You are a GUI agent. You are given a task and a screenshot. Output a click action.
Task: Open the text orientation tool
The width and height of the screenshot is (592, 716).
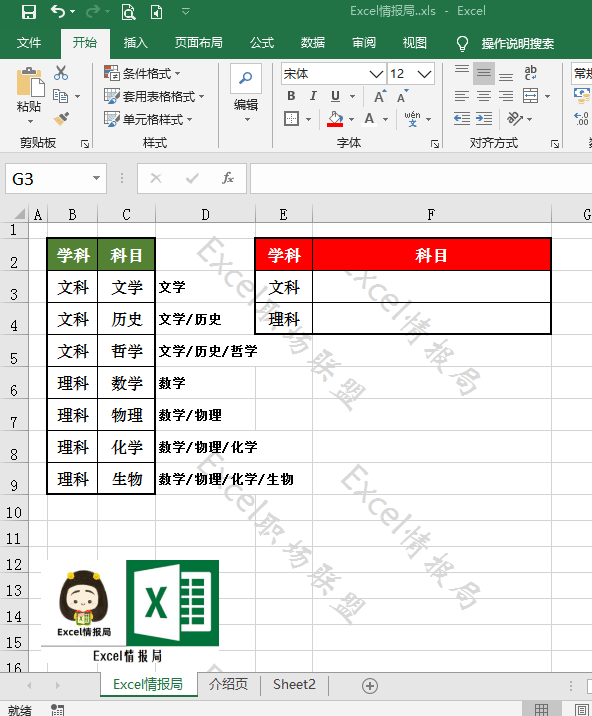515,119
